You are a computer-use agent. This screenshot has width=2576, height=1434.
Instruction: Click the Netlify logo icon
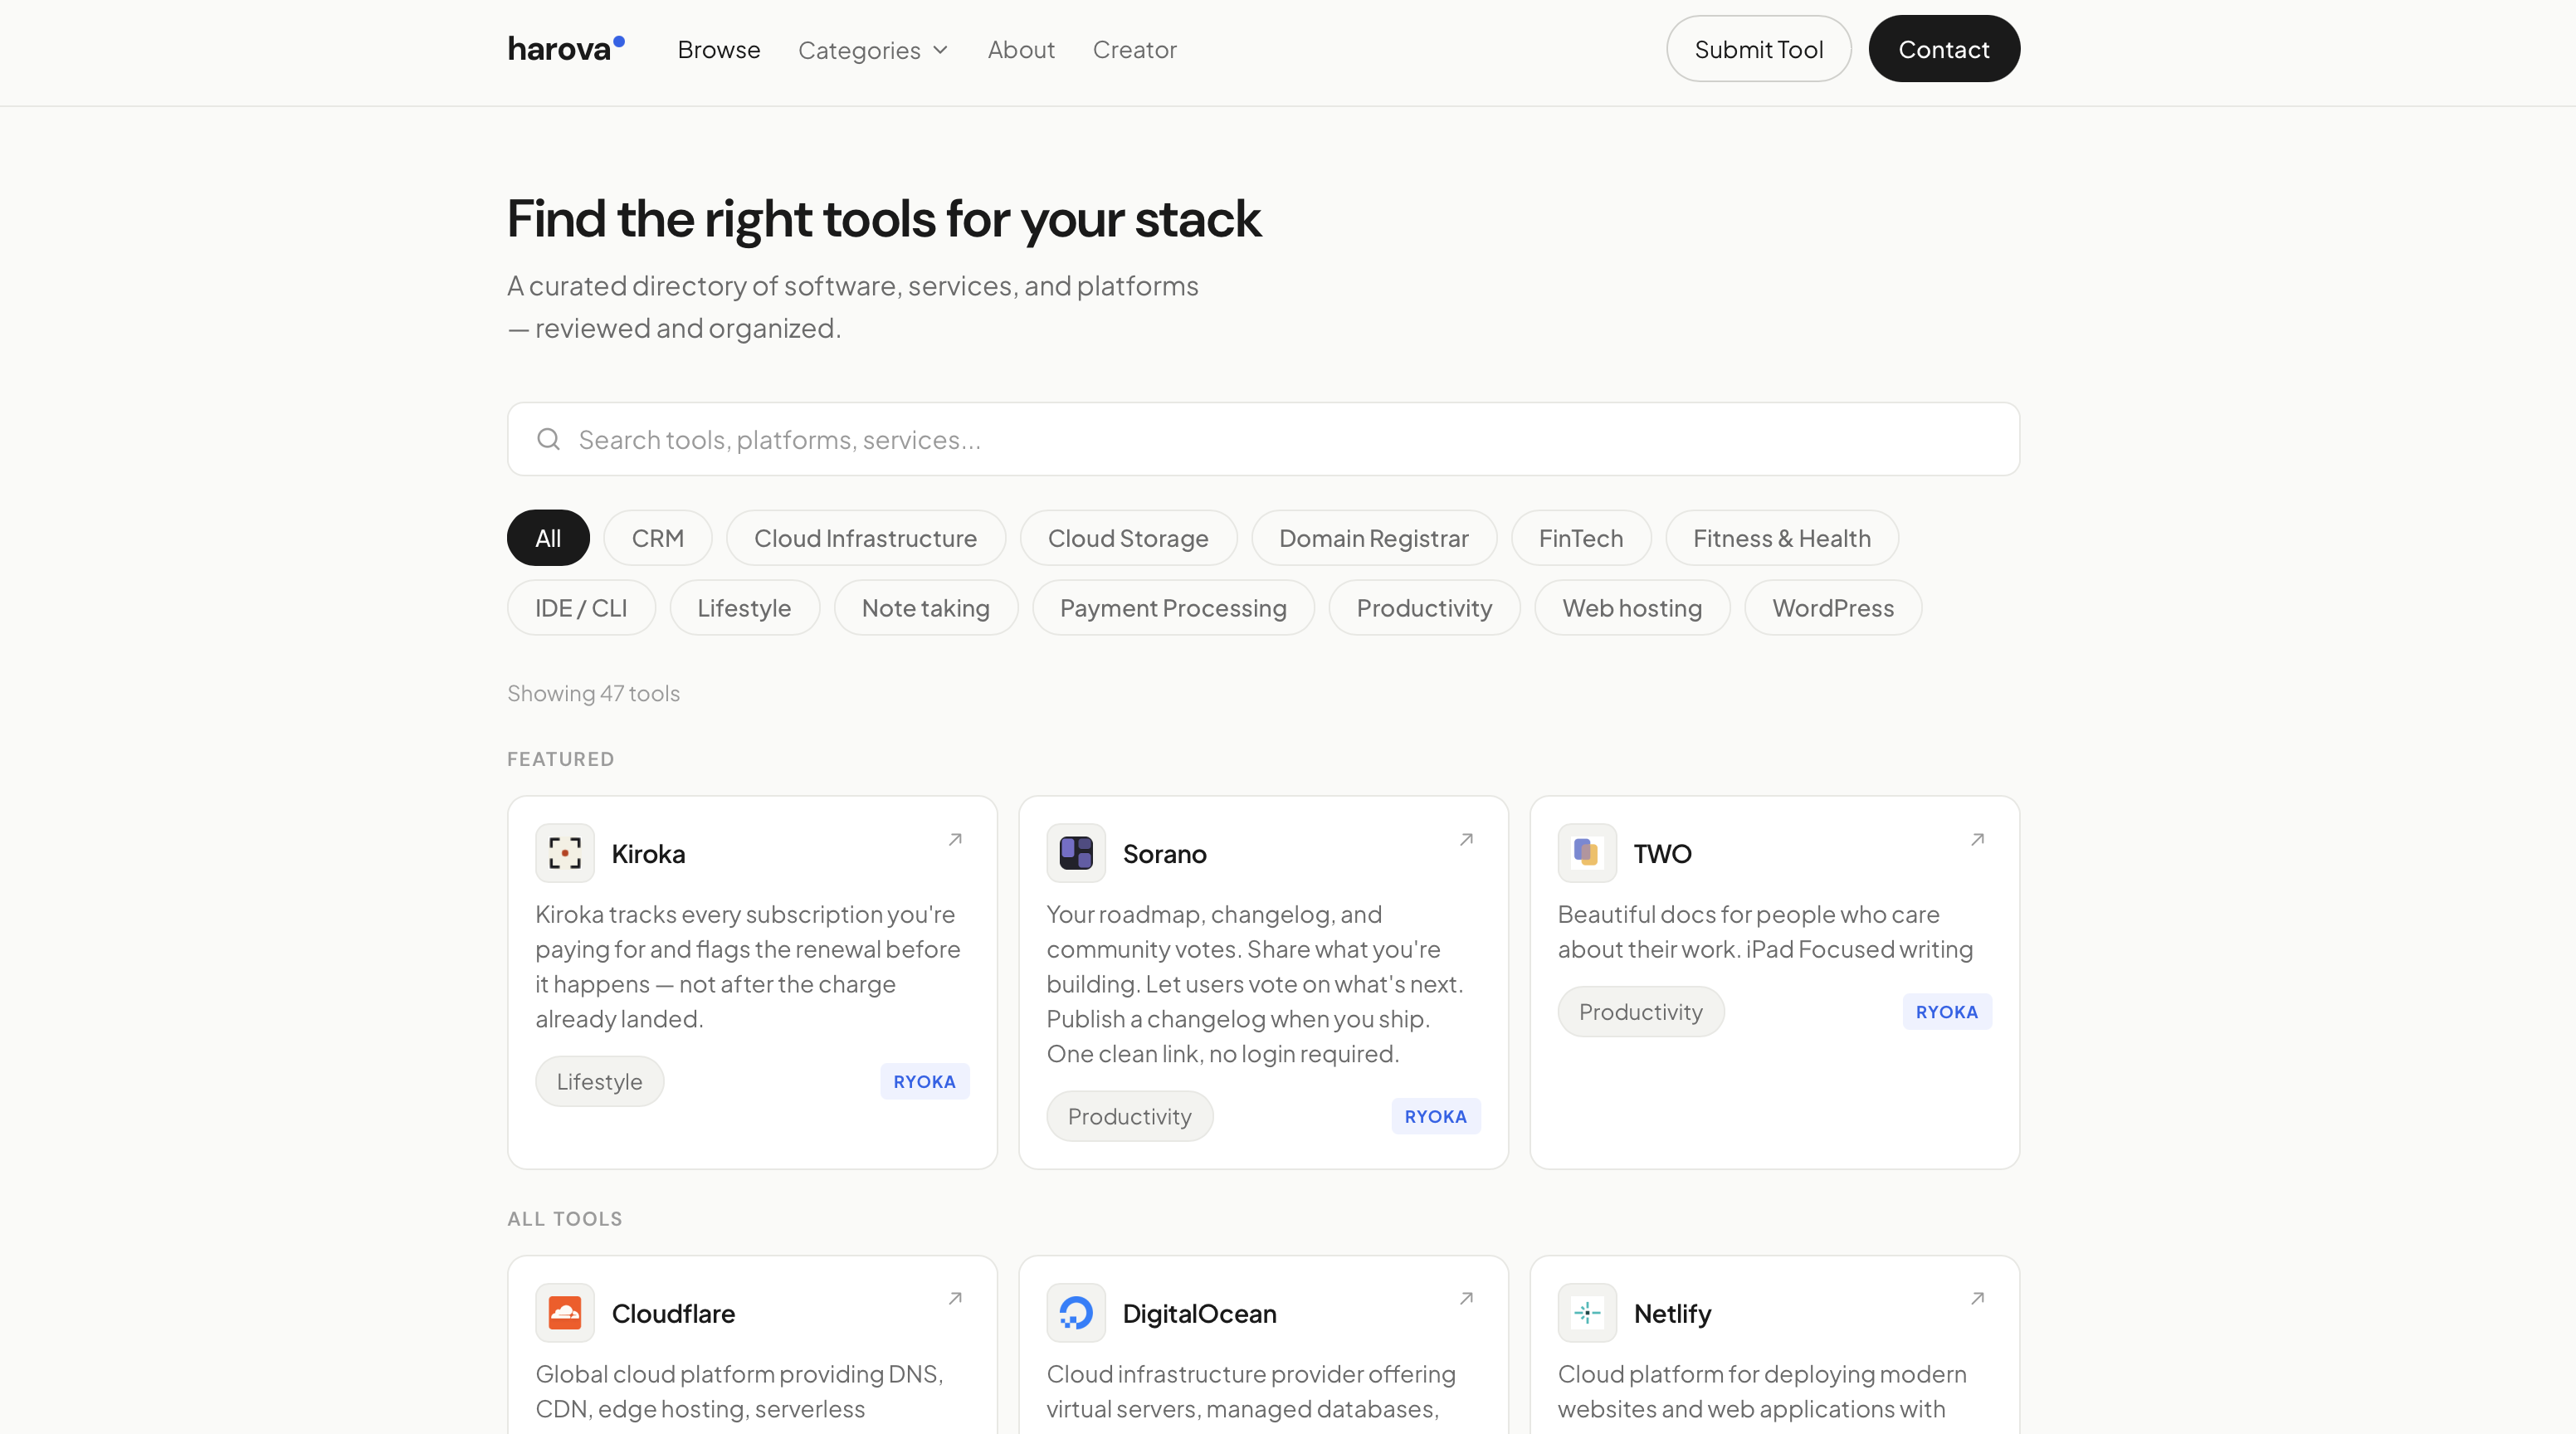1587,1313
